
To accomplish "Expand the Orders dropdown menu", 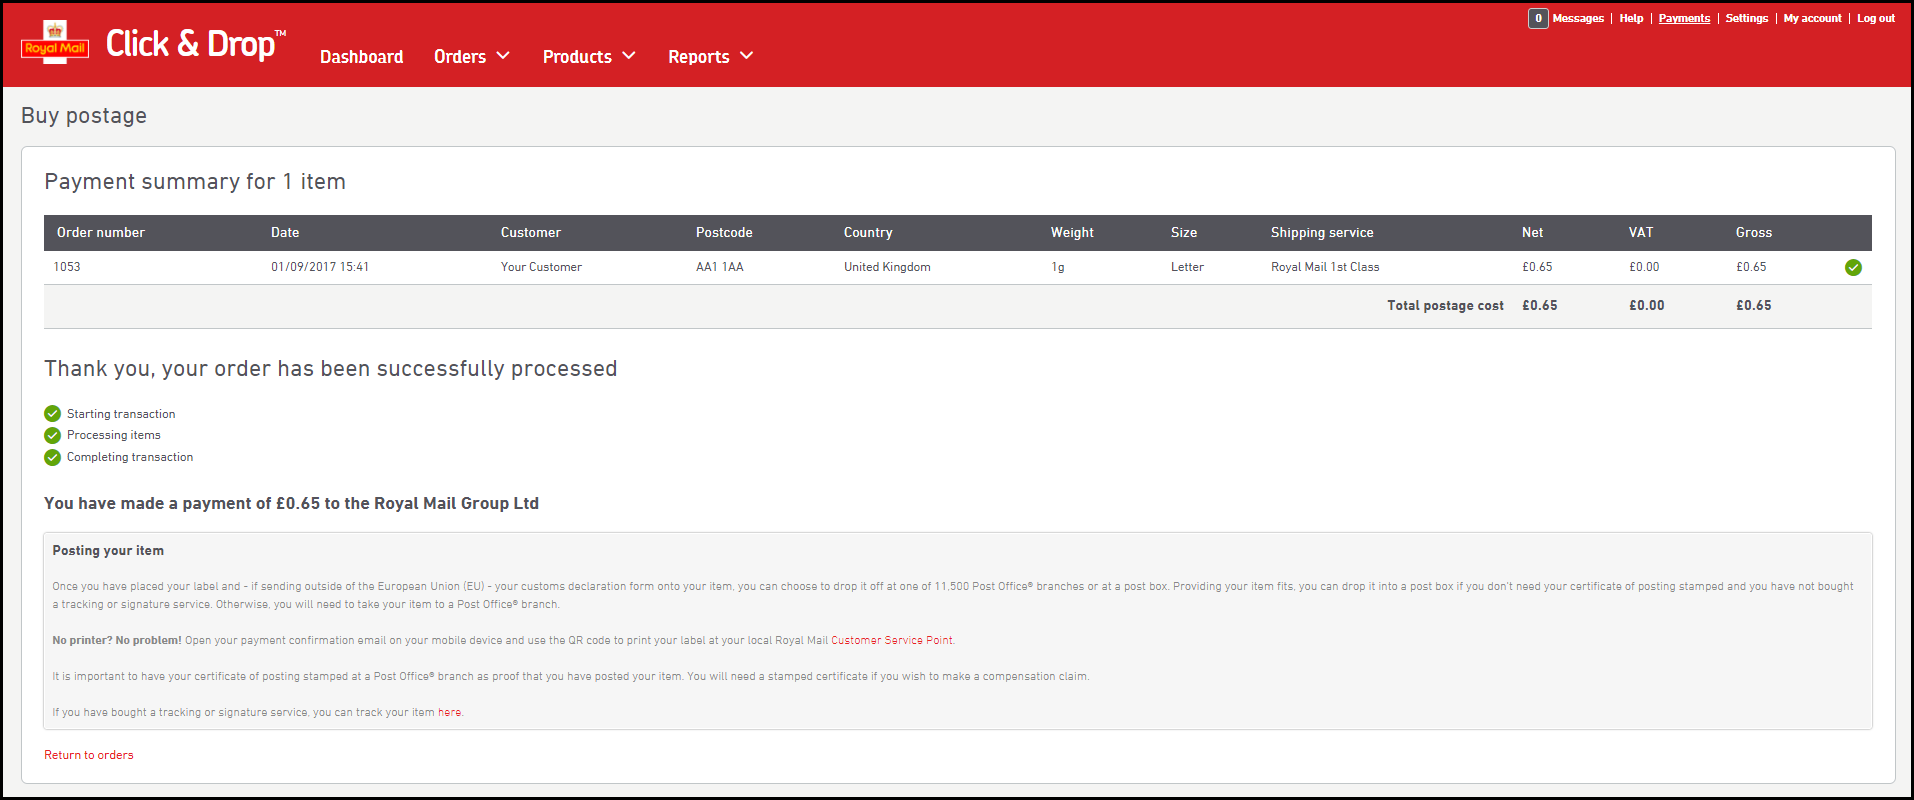I will tap(471, 57).
